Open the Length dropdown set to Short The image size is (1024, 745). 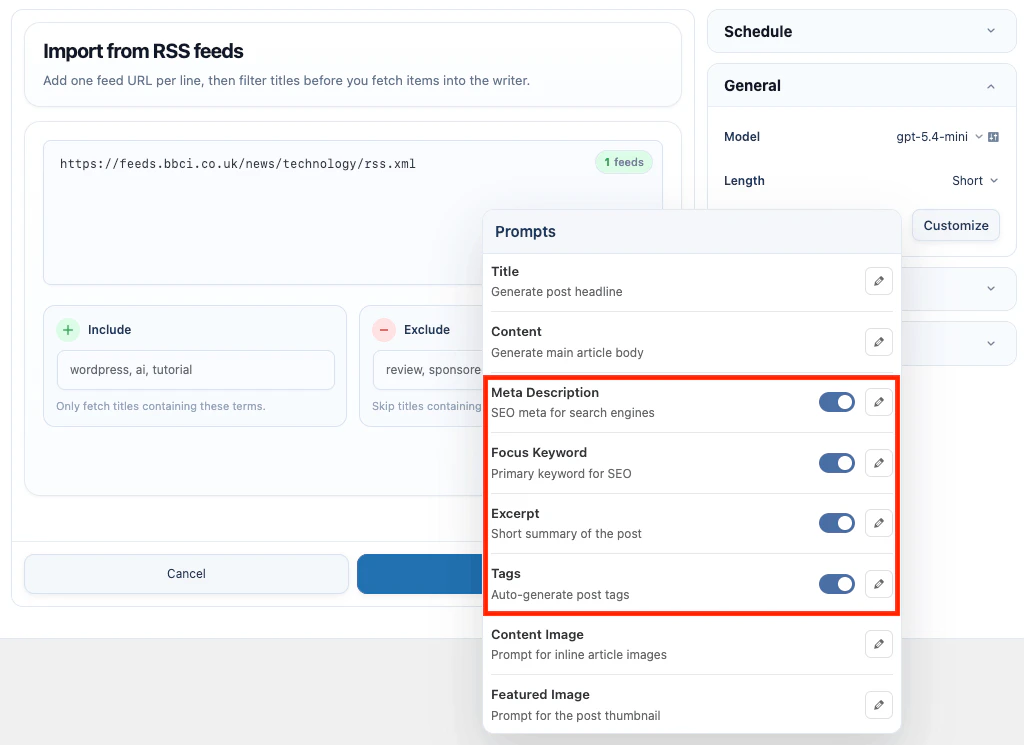[x=974, y=181]
